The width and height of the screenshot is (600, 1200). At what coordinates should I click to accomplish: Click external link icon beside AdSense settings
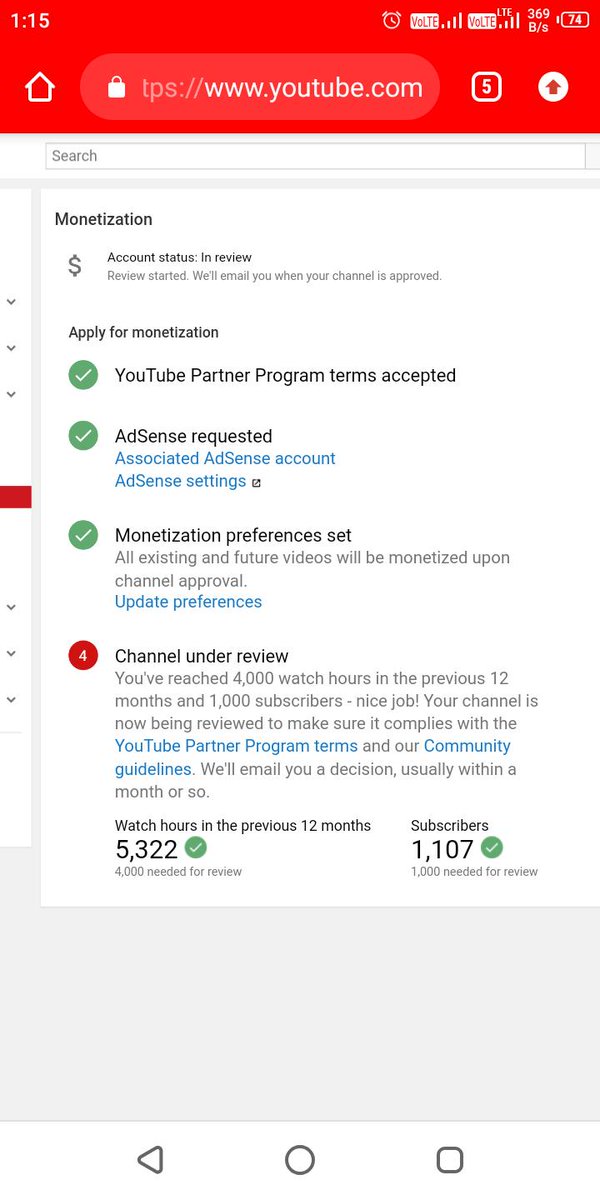point(256,483)
